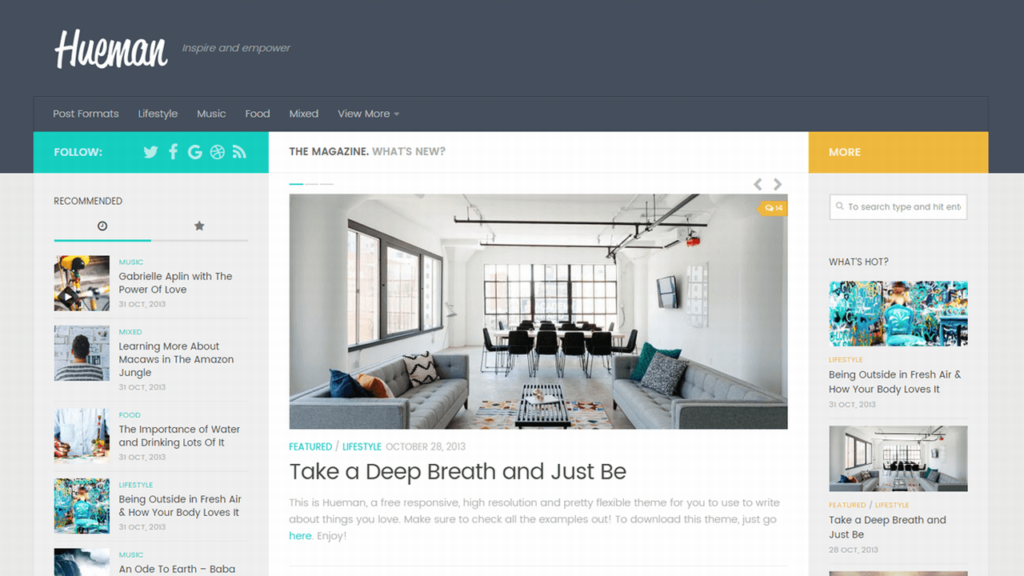The width and height of the screenshot is (1024, 576).
Task: Open the Google follow icon
Action: coord(195,152)
